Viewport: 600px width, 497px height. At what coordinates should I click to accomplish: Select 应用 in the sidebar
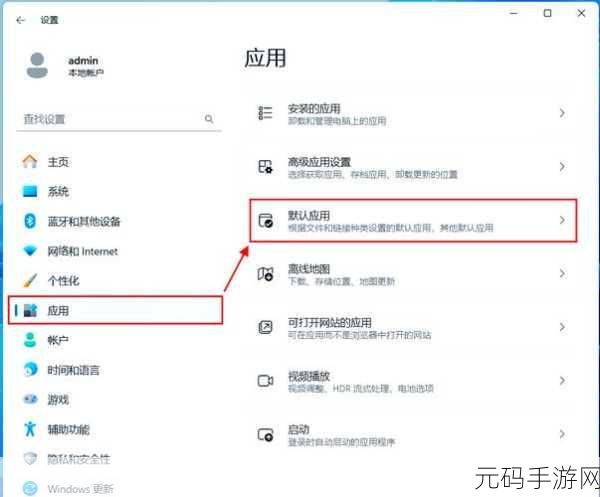point(115,310)
